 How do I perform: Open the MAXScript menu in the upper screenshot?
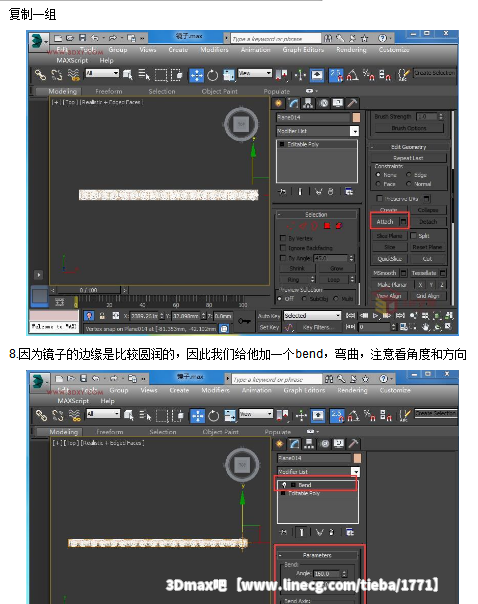[x=72, y=60]
